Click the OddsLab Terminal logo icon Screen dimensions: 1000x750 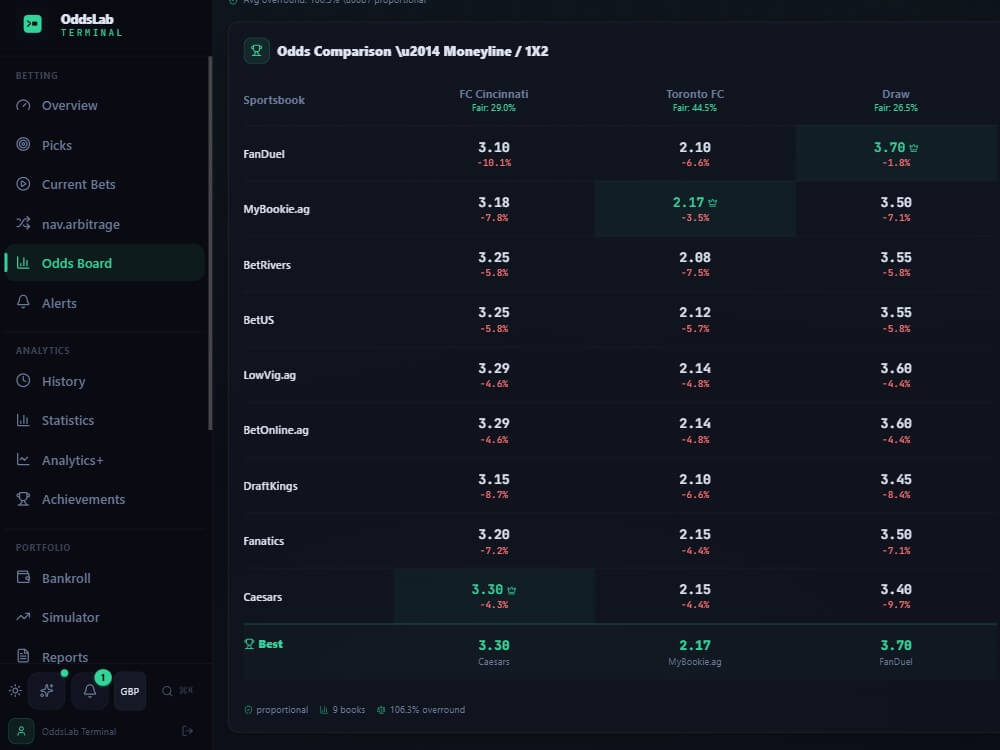click(33, 24)
